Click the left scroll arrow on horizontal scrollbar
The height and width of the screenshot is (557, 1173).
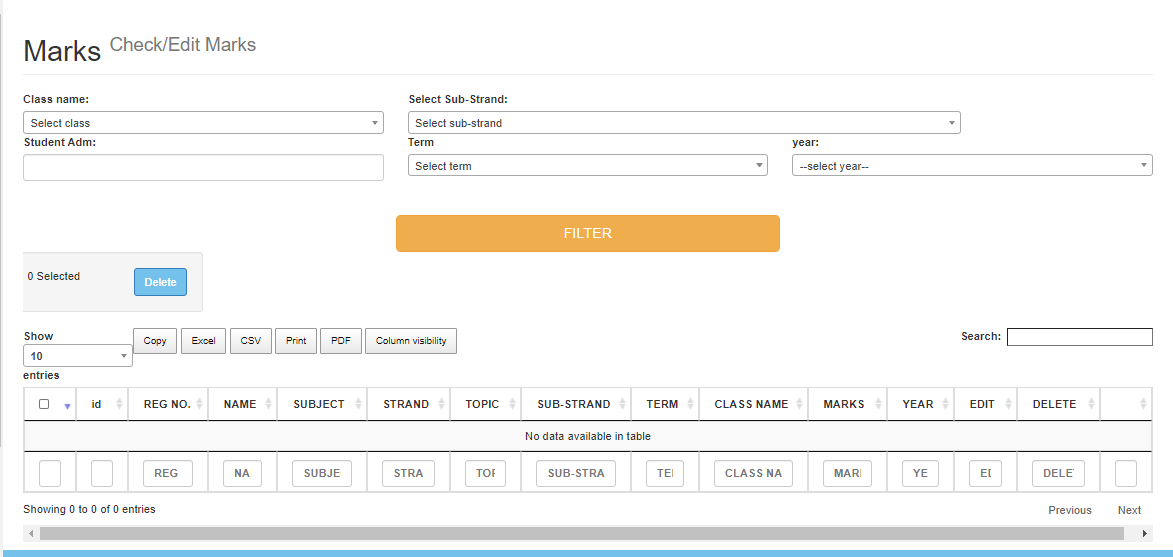(x=31, y=534)
